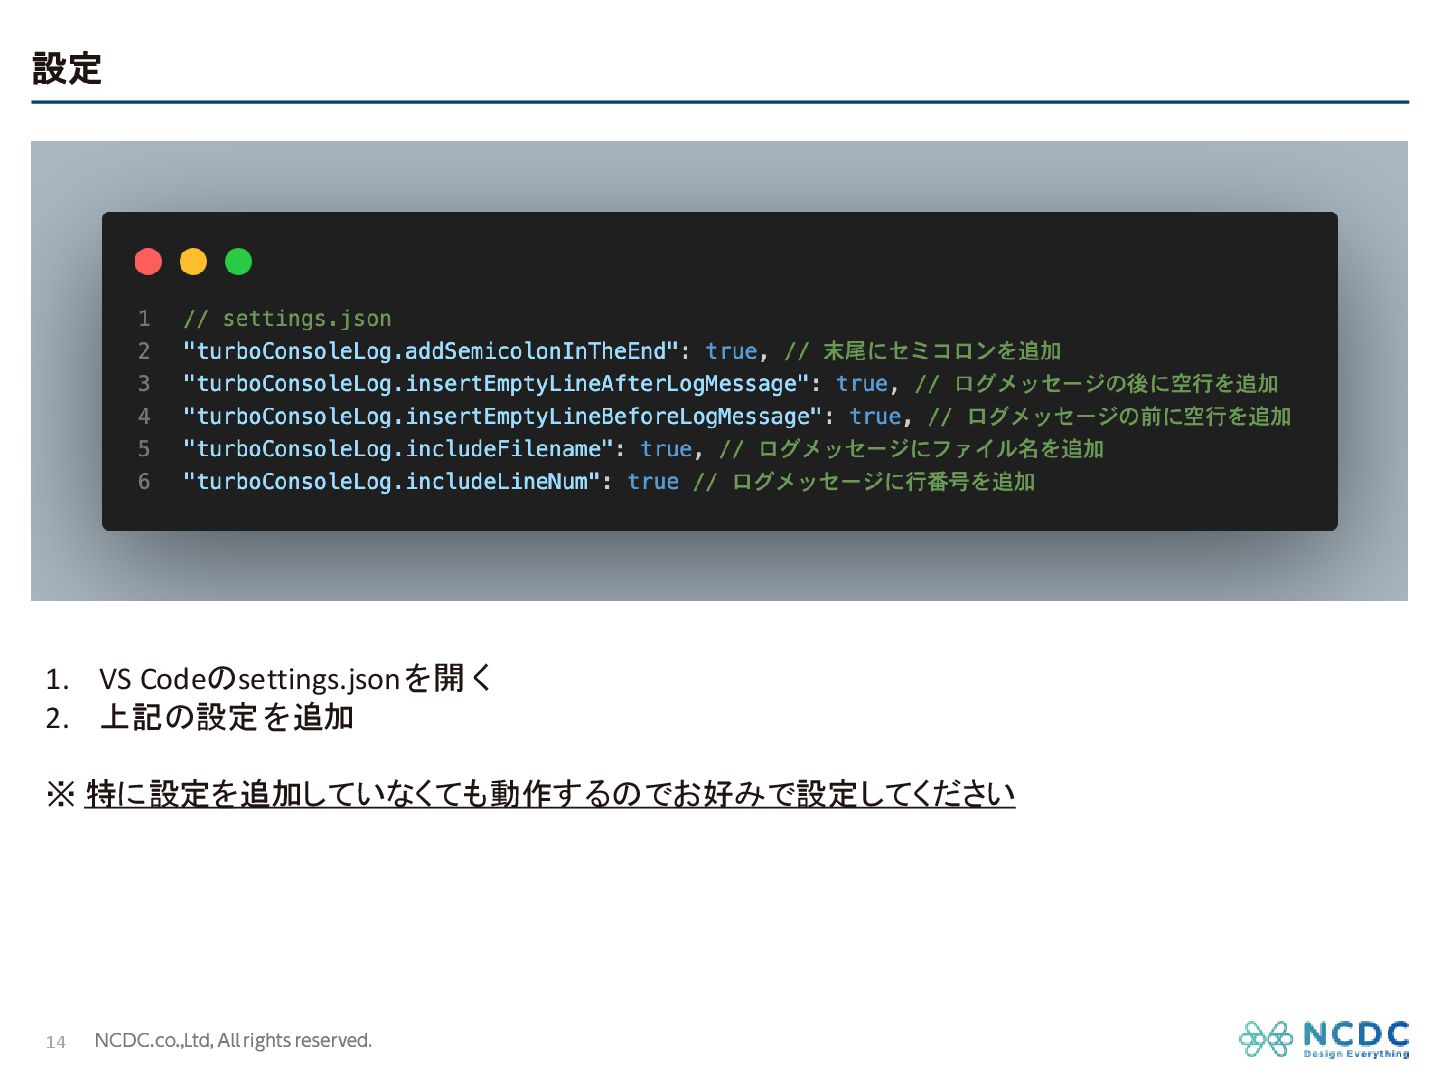Click line number 6 in code gutter
This screenshot has height=1080, width=1440.
(144, 482)
